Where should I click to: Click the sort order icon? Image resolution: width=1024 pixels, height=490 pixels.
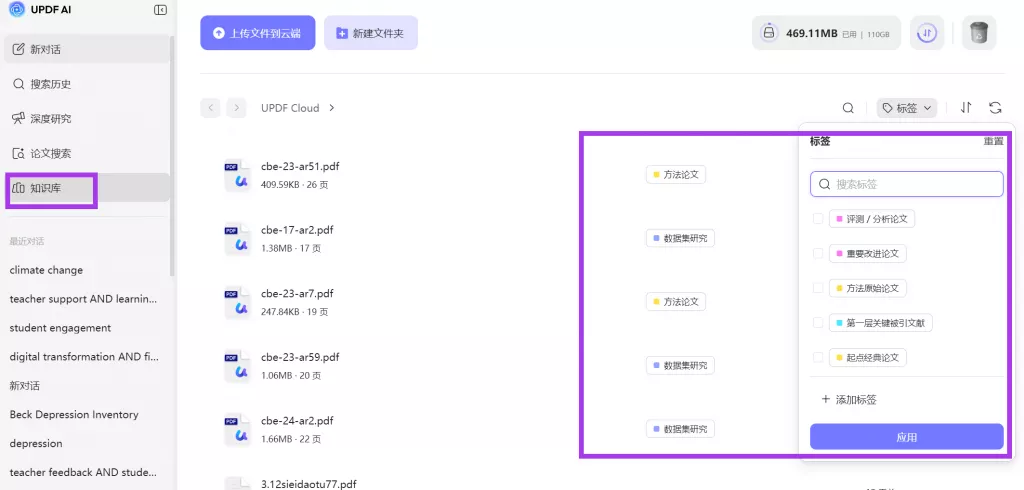[966, 108]
